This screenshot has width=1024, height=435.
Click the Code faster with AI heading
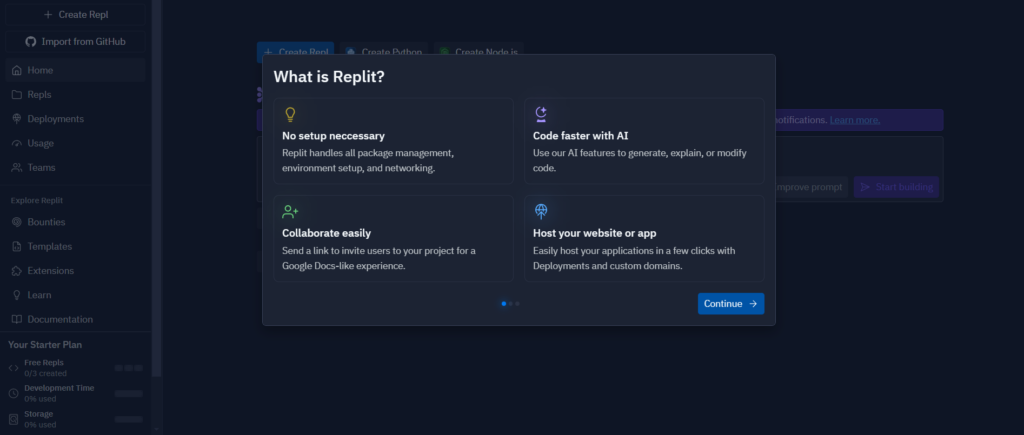[581, 136]
